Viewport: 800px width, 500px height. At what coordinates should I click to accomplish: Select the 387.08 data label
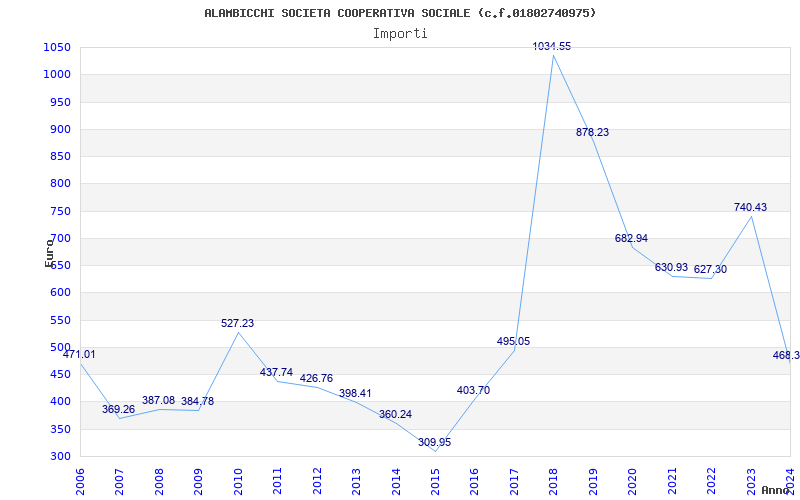(x=158, y=401)
